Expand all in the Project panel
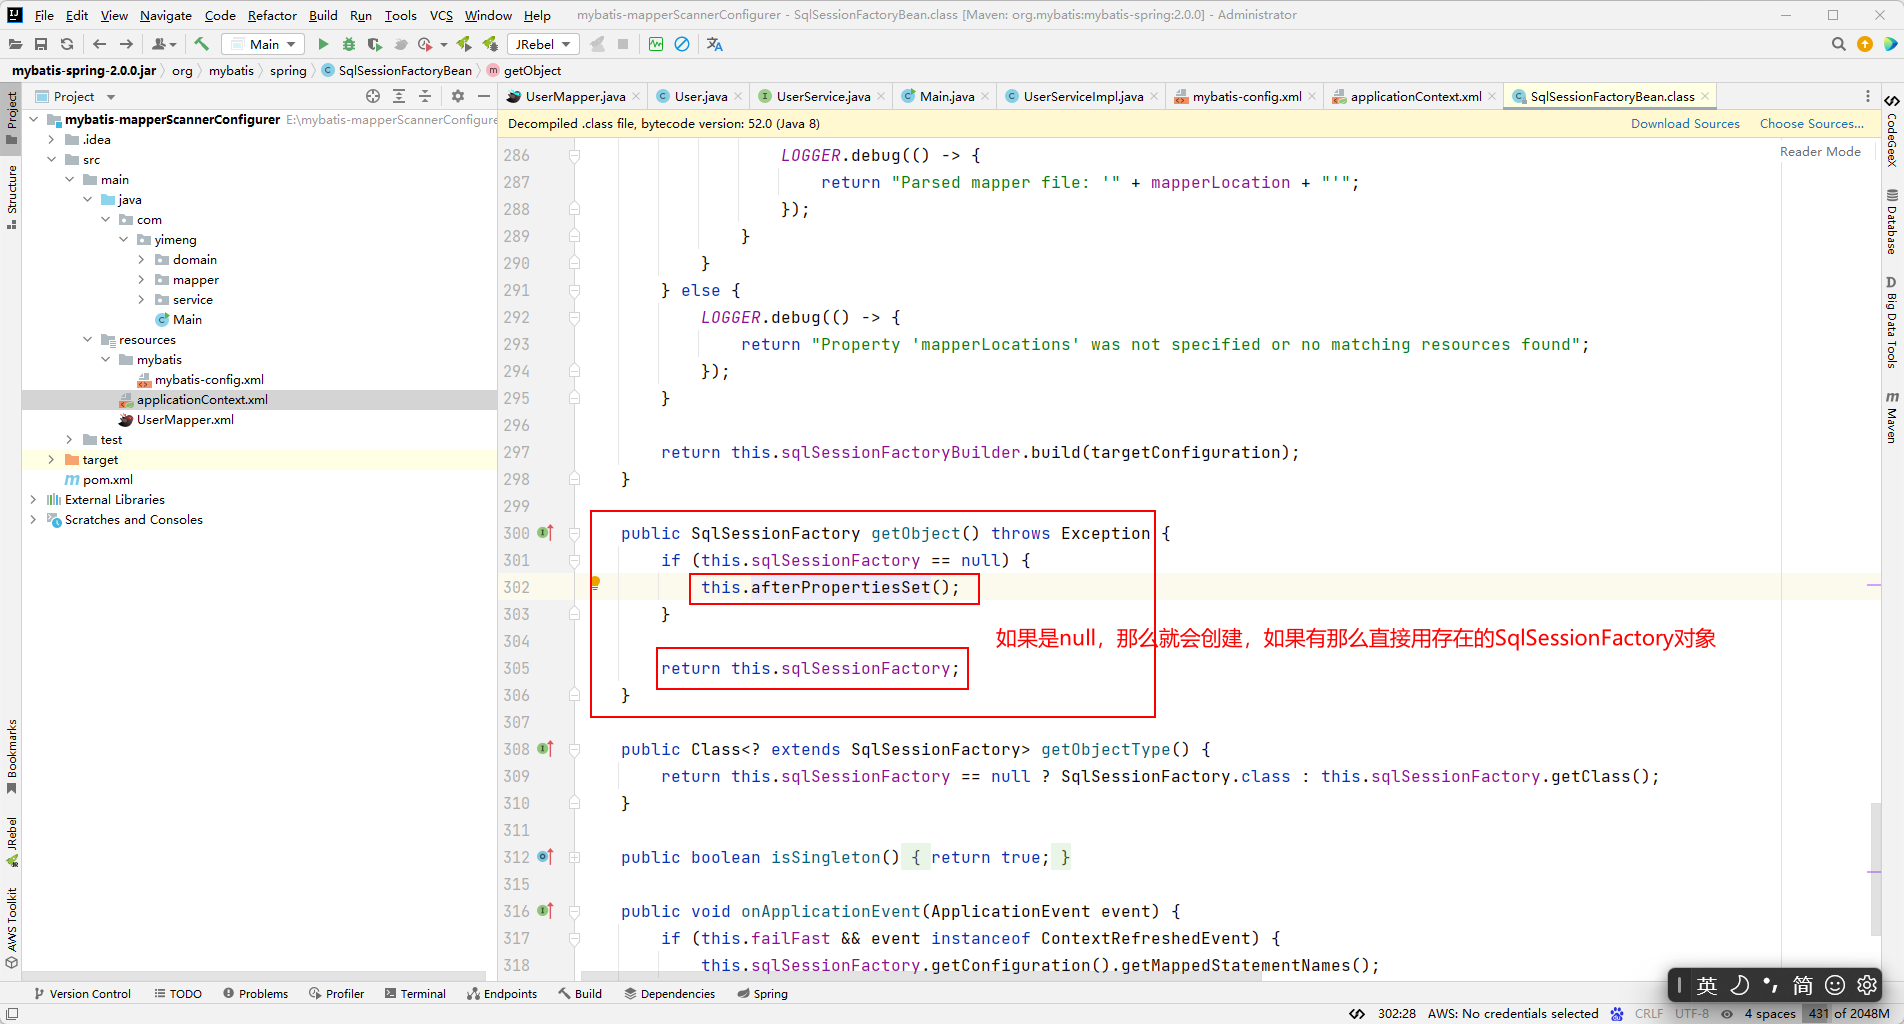The height and width of the screenshot is (1024, 1904). pos(399,96)
